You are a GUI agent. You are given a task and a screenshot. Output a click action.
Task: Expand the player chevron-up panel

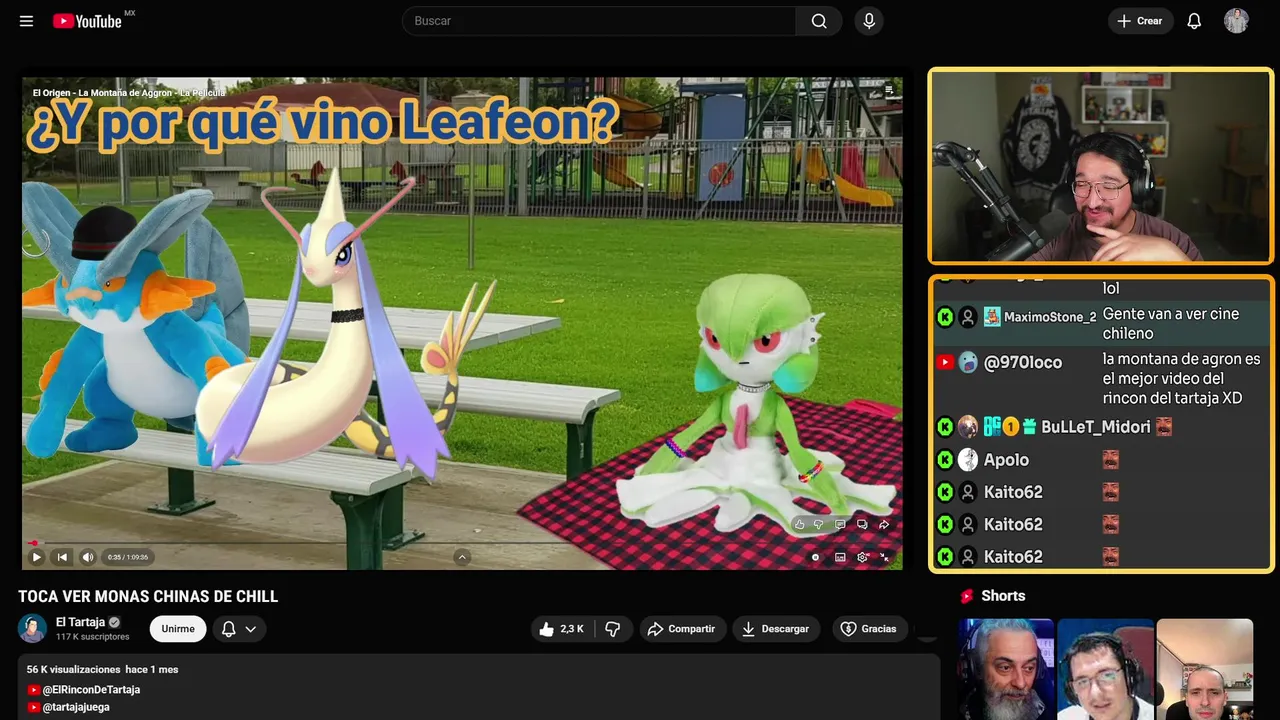pos(462,557)
